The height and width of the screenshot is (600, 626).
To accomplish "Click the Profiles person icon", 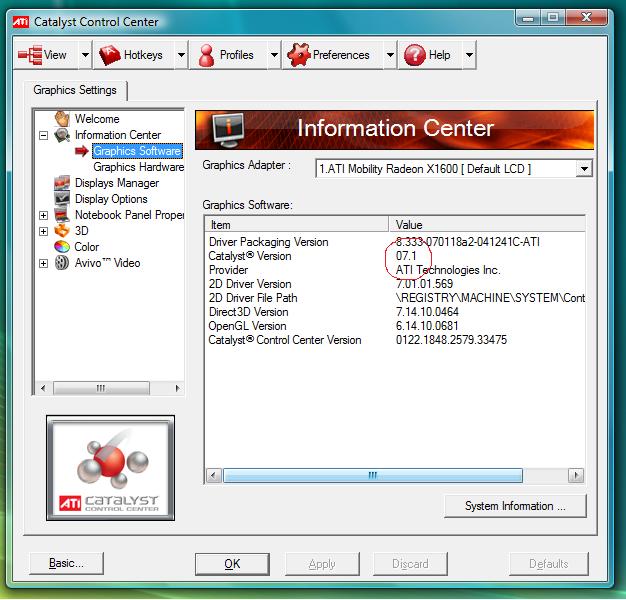I will [x=206, y=55].
